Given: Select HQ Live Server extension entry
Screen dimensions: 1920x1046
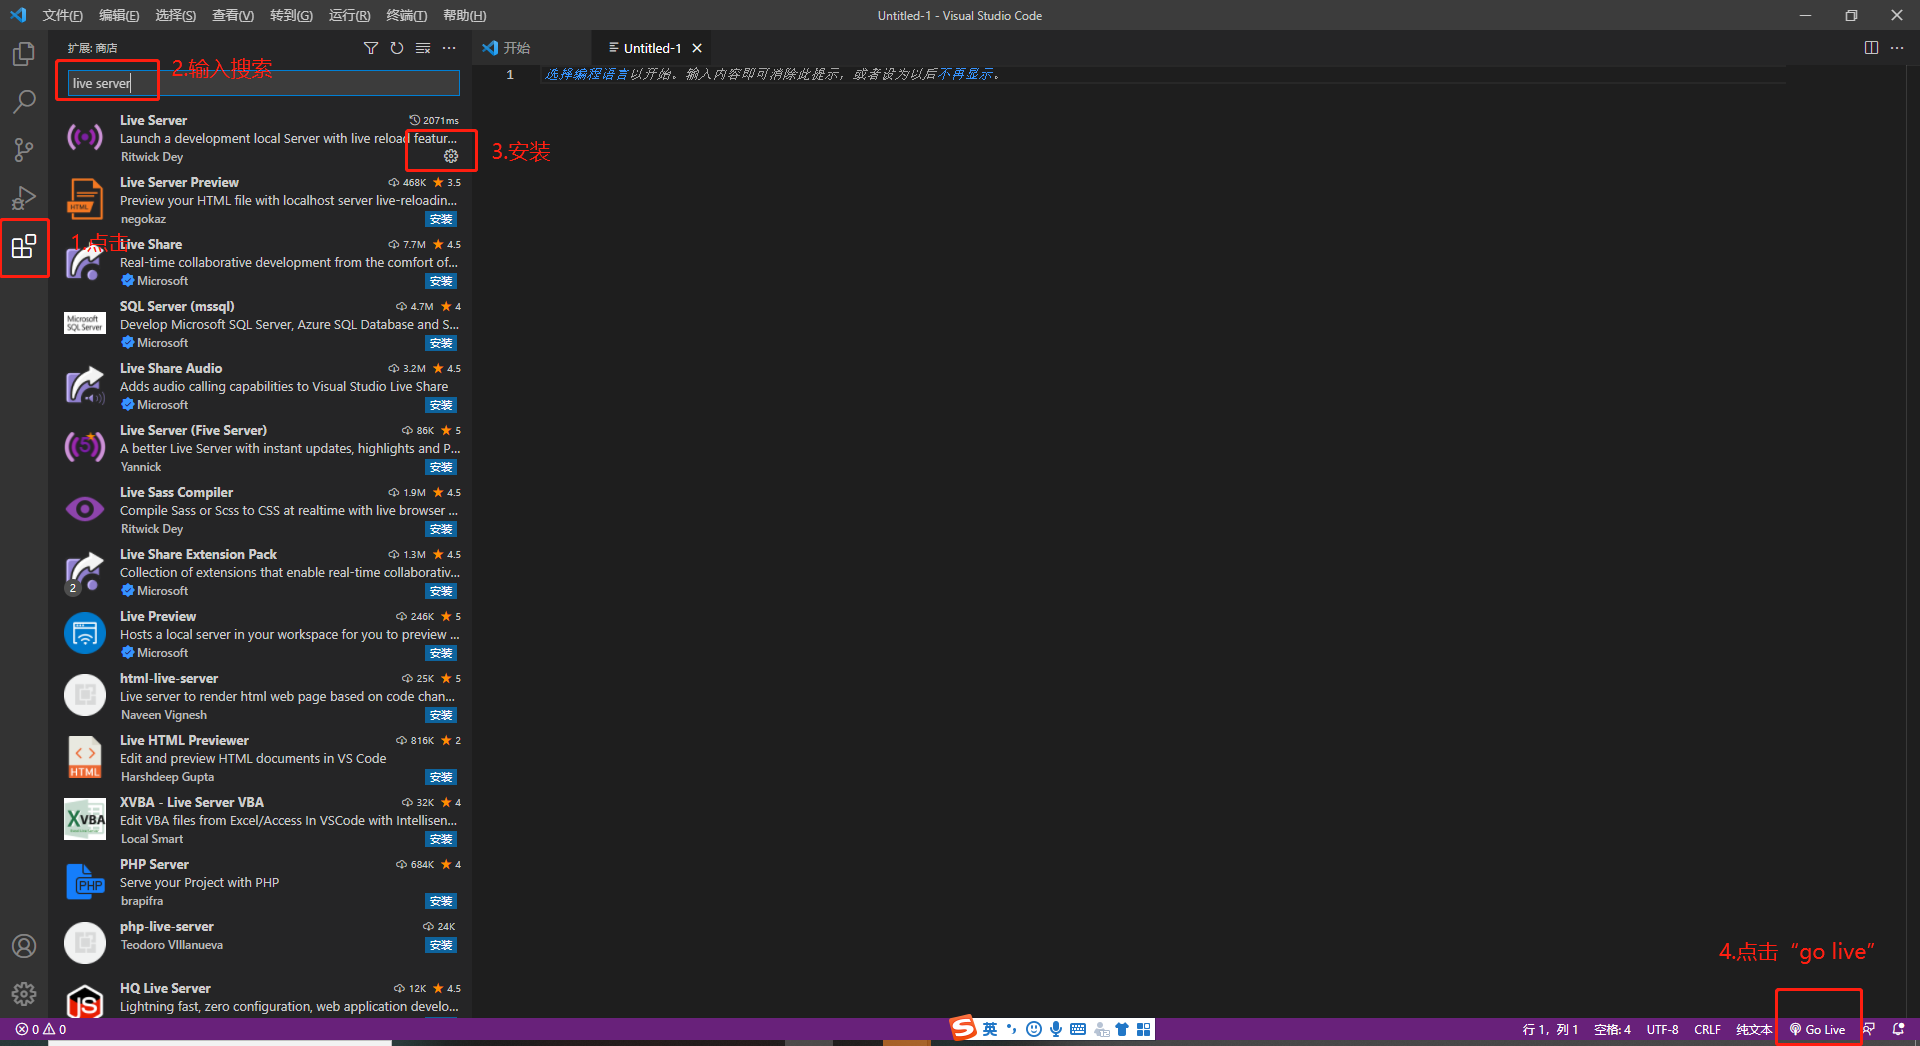Looking at the screenshot, I should click(x=260, y=997).
